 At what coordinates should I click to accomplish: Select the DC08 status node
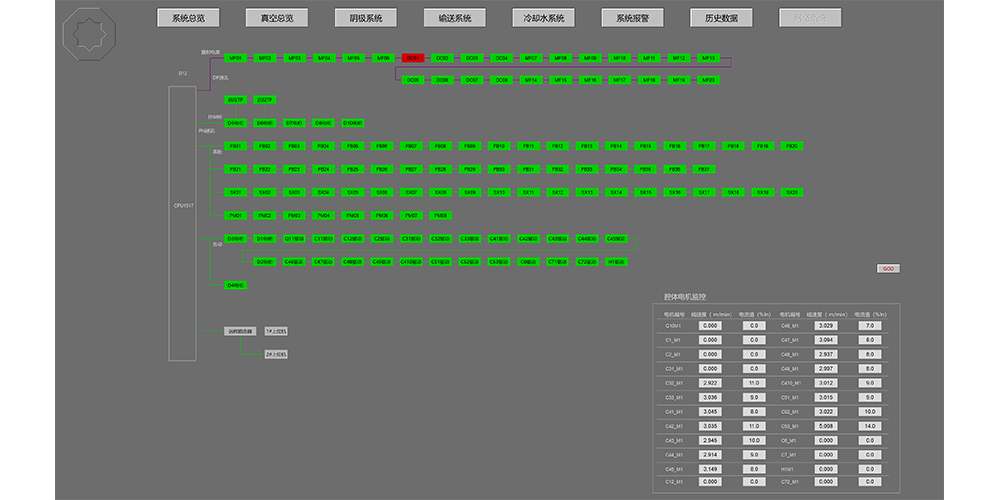pyautogui.click(x=502, y=80)
